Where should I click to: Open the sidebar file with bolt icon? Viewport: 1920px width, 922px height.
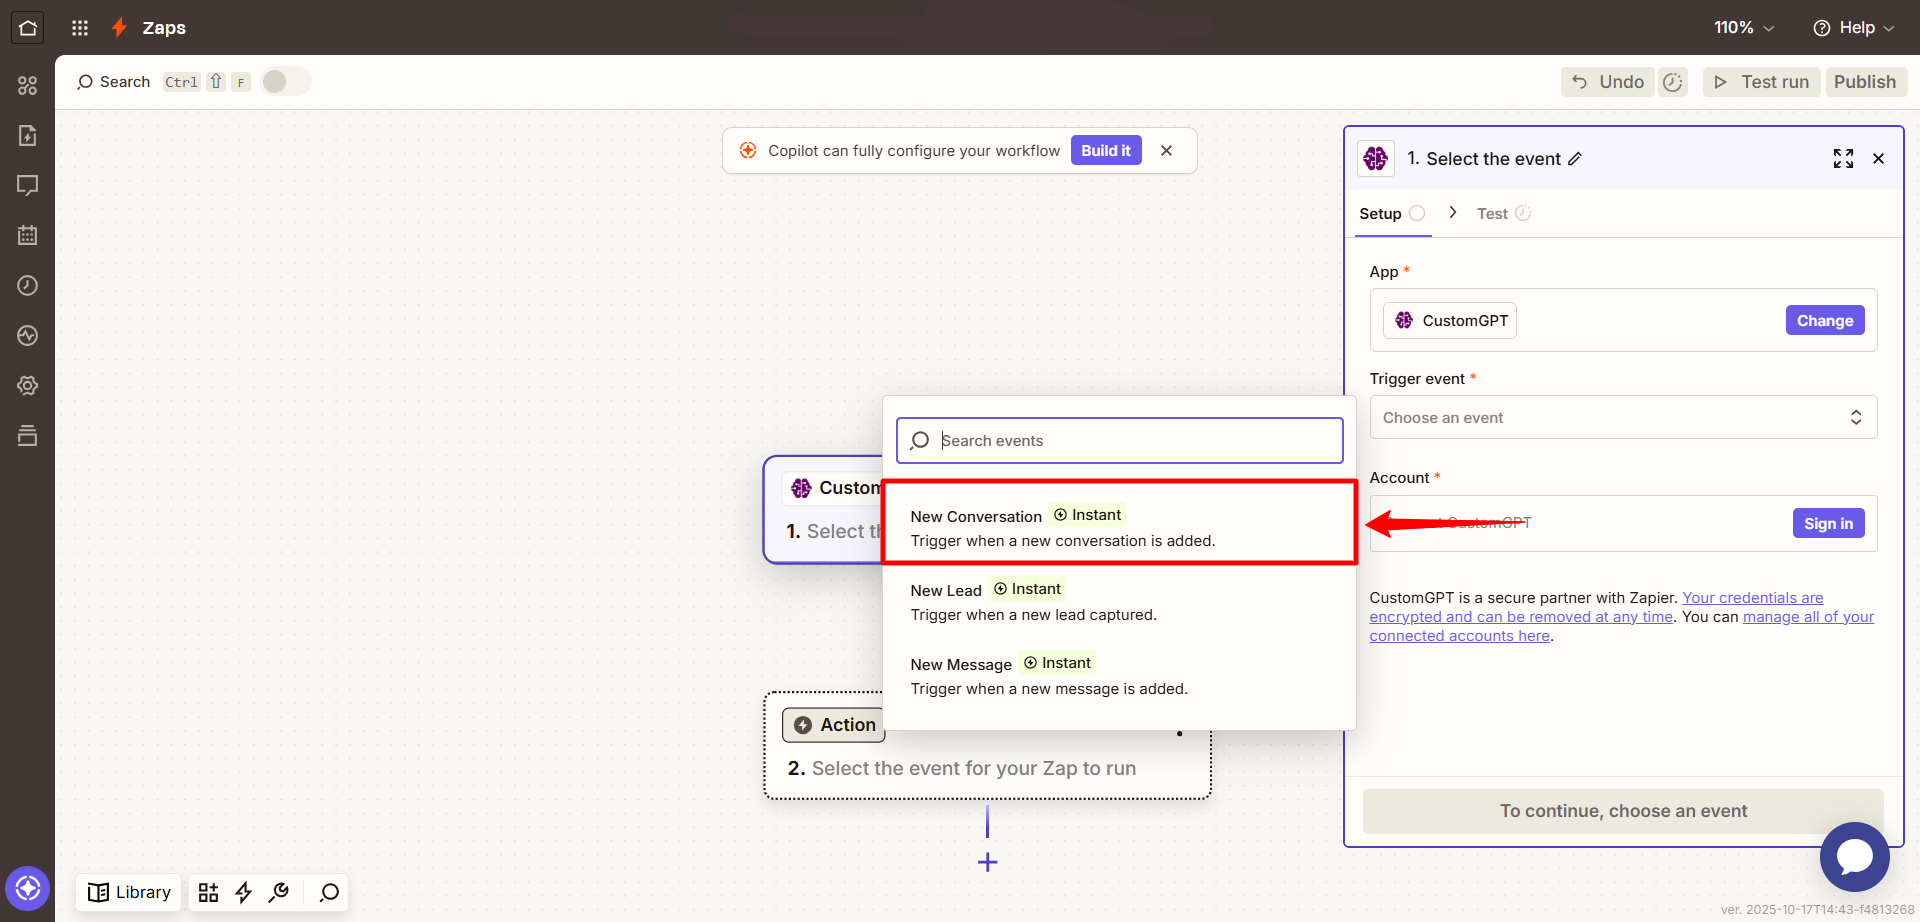[27, 136]
